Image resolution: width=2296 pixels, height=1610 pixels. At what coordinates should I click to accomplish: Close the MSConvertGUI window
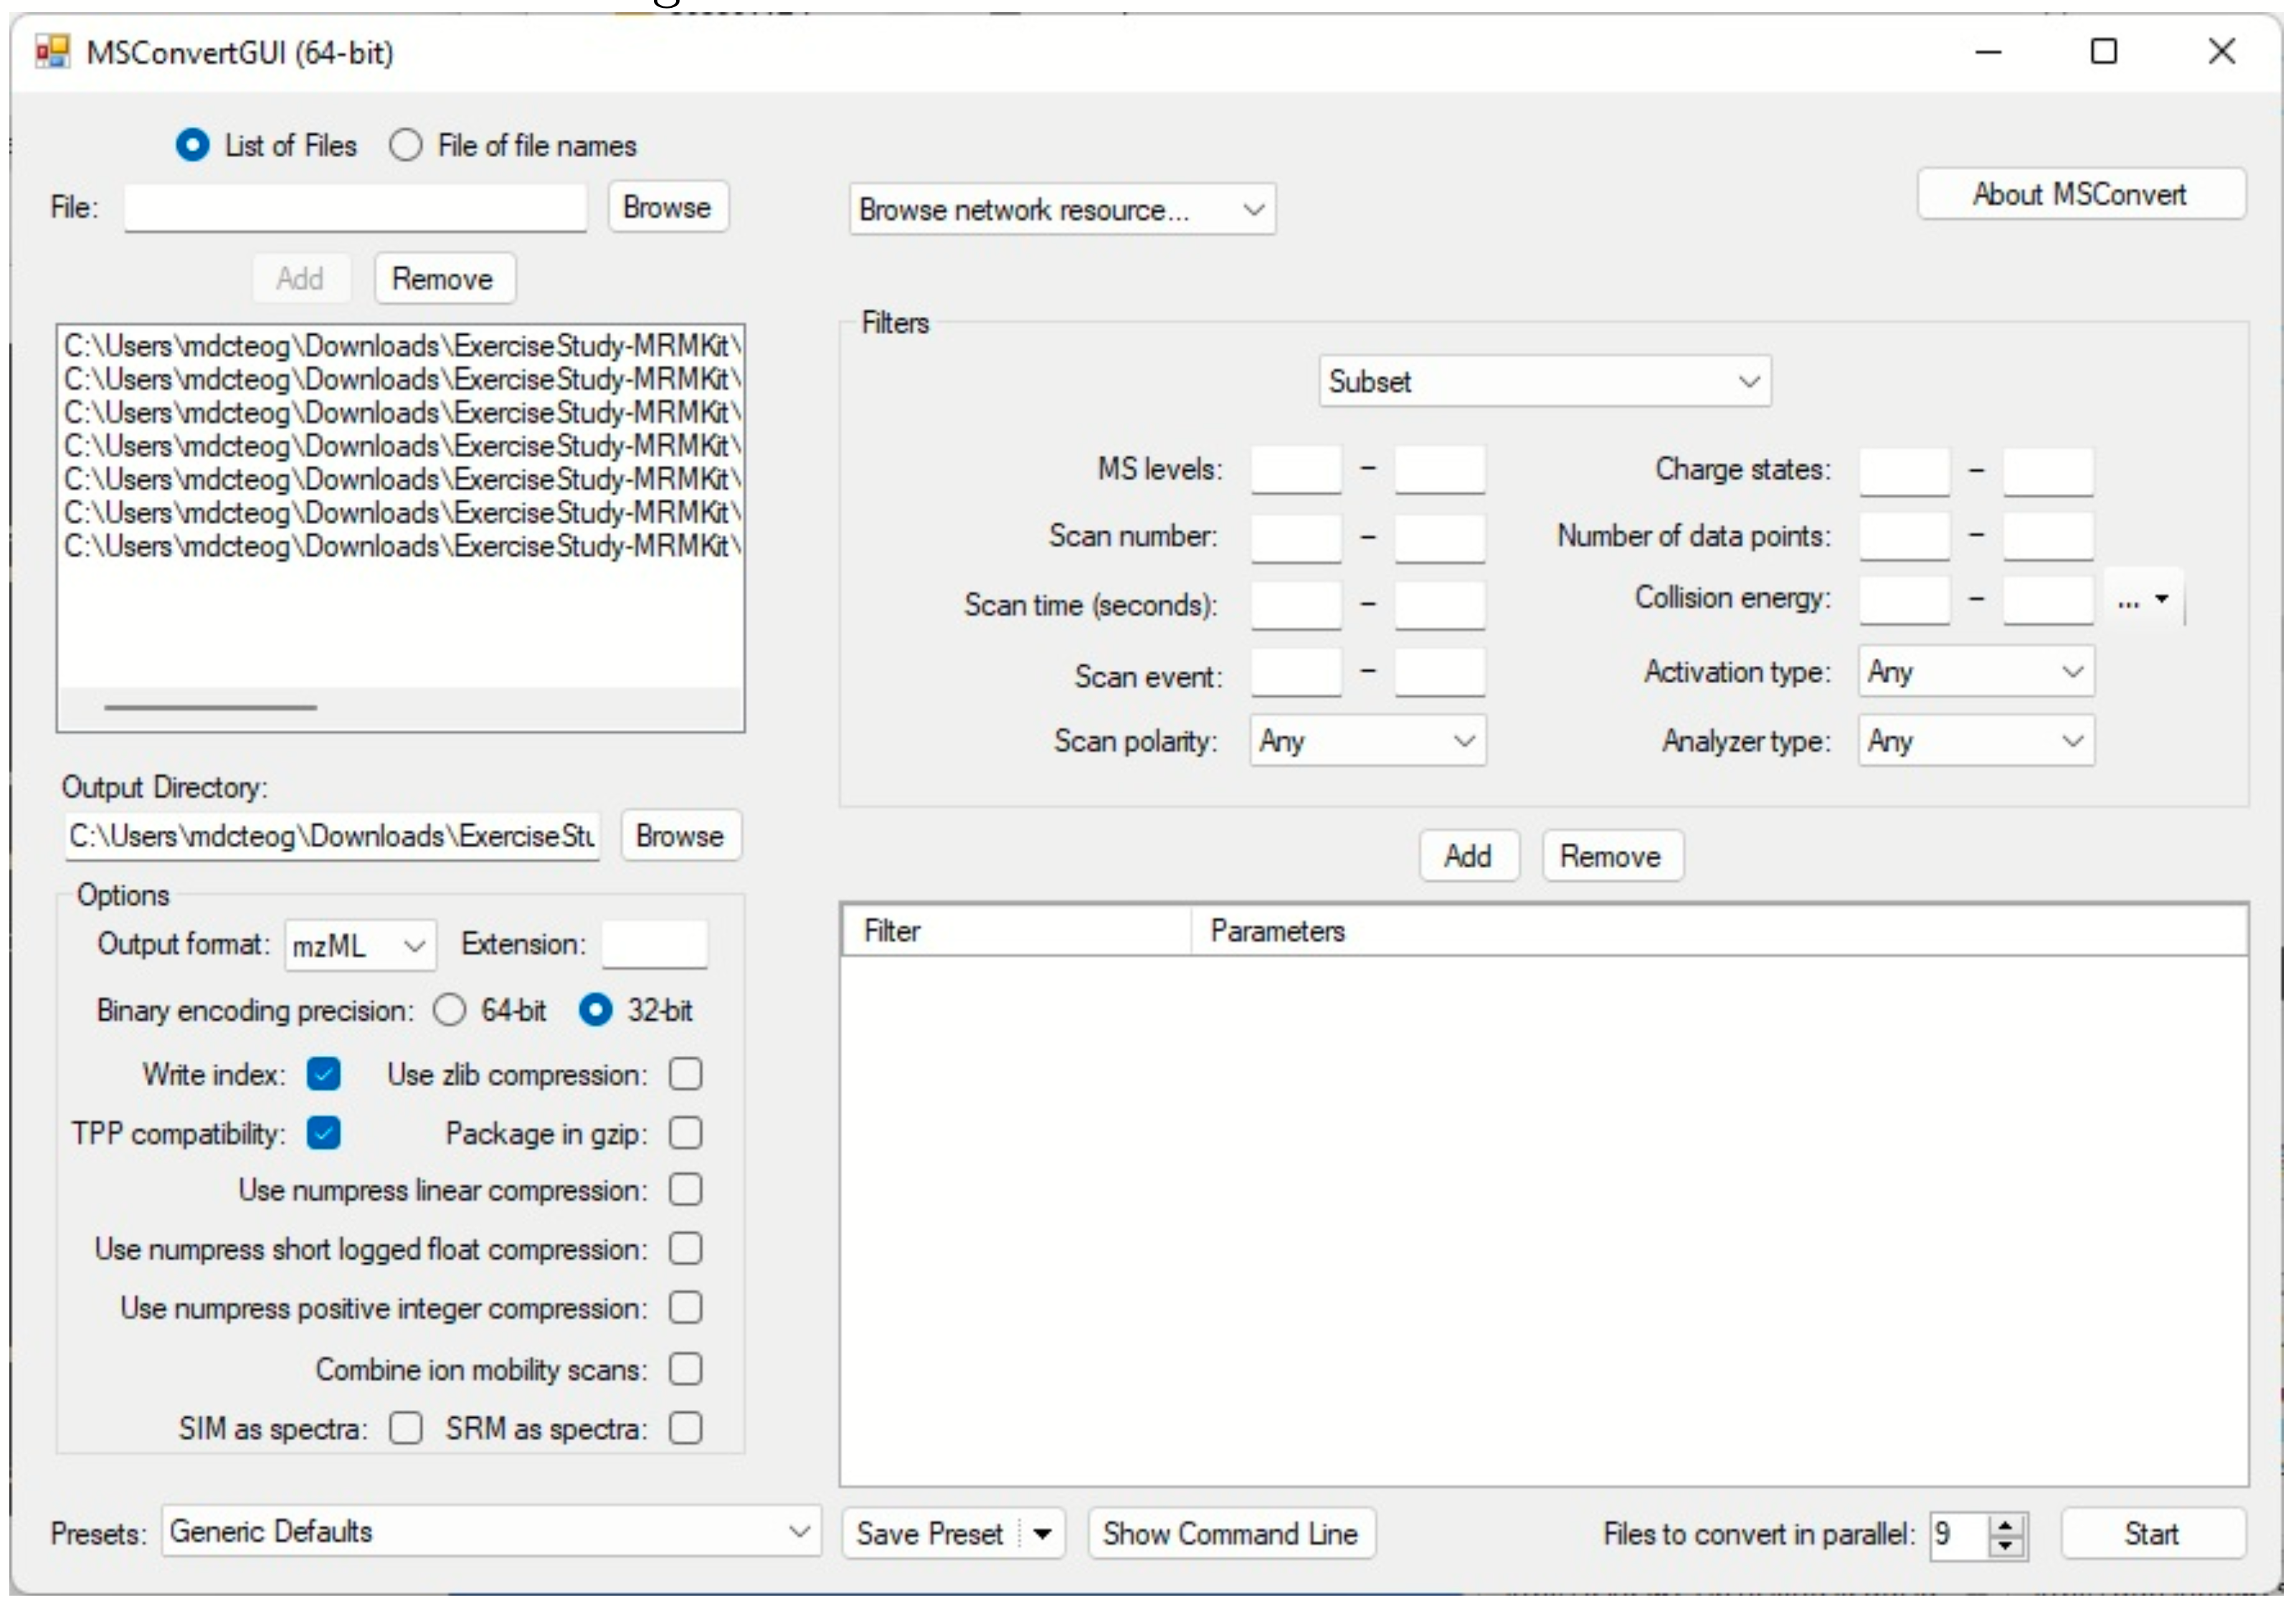(2221, 51)
